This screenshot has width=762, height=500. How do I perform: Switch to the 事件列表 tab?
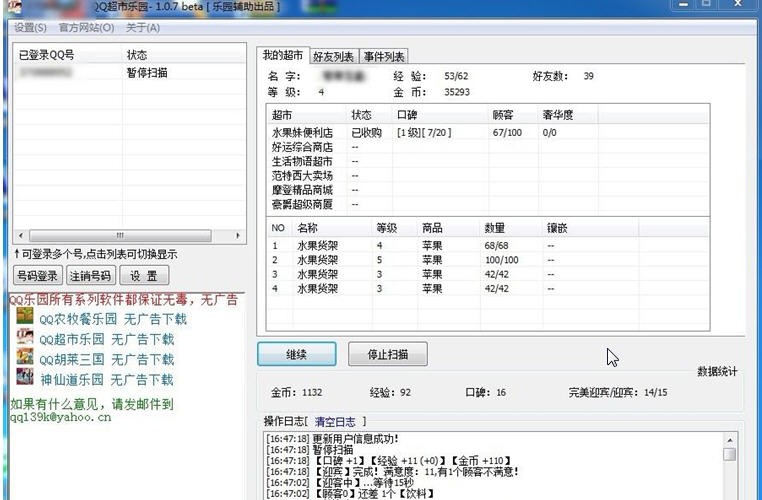click(384, 57)
